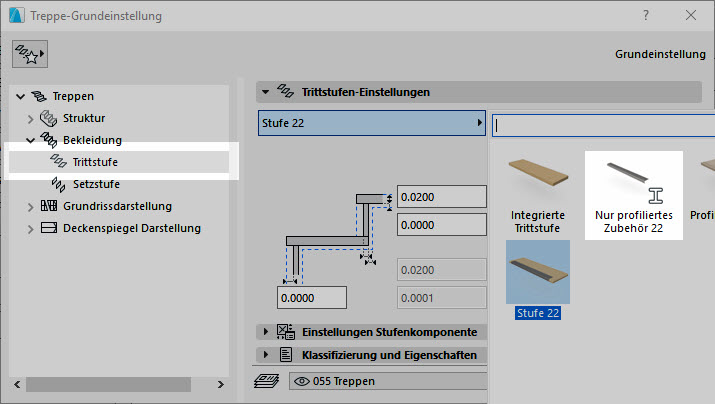The width and height of the screenshot is (715, 404).
Task: Collapse the Trittstufen-Einstellungen panel
Action: click(x=265, y=92)
